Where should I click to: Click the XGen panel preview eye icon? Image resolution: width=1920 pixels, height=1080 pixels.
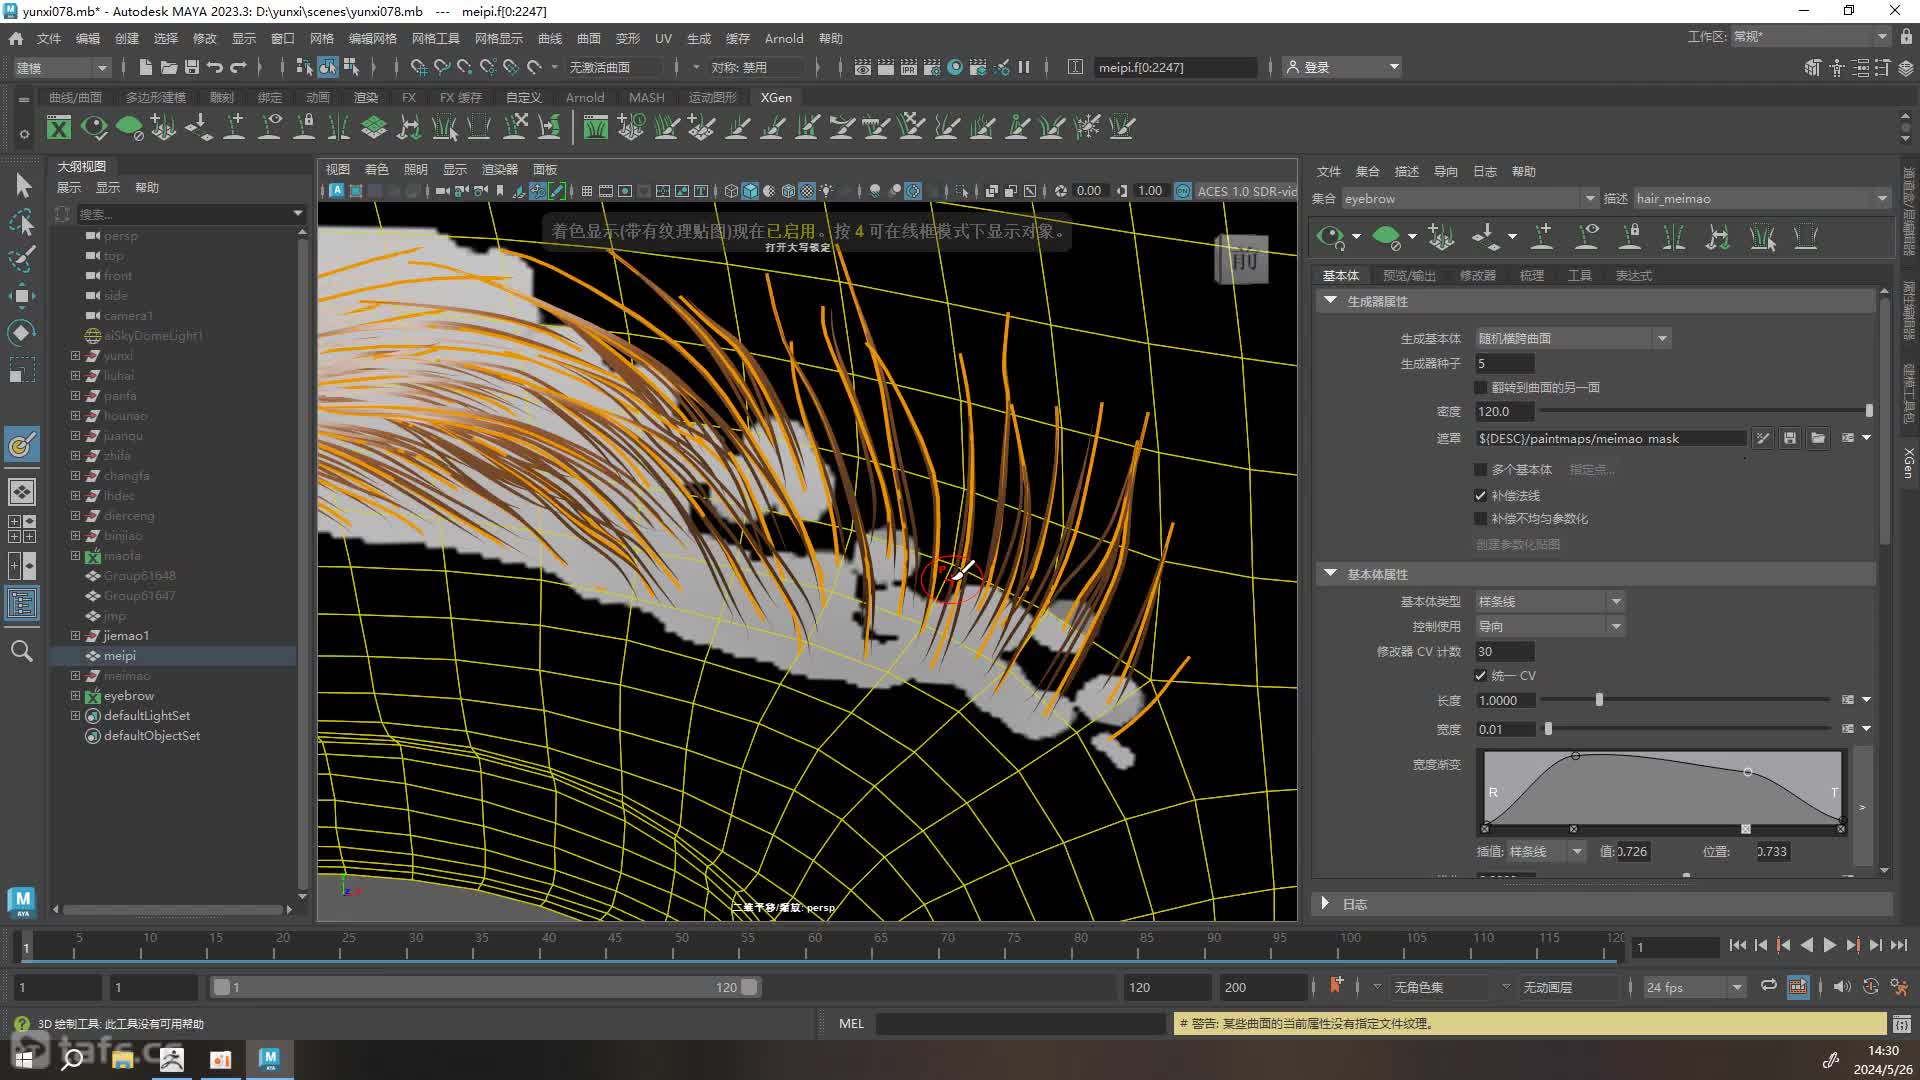pyautogui.click(x=1330, y=237)
